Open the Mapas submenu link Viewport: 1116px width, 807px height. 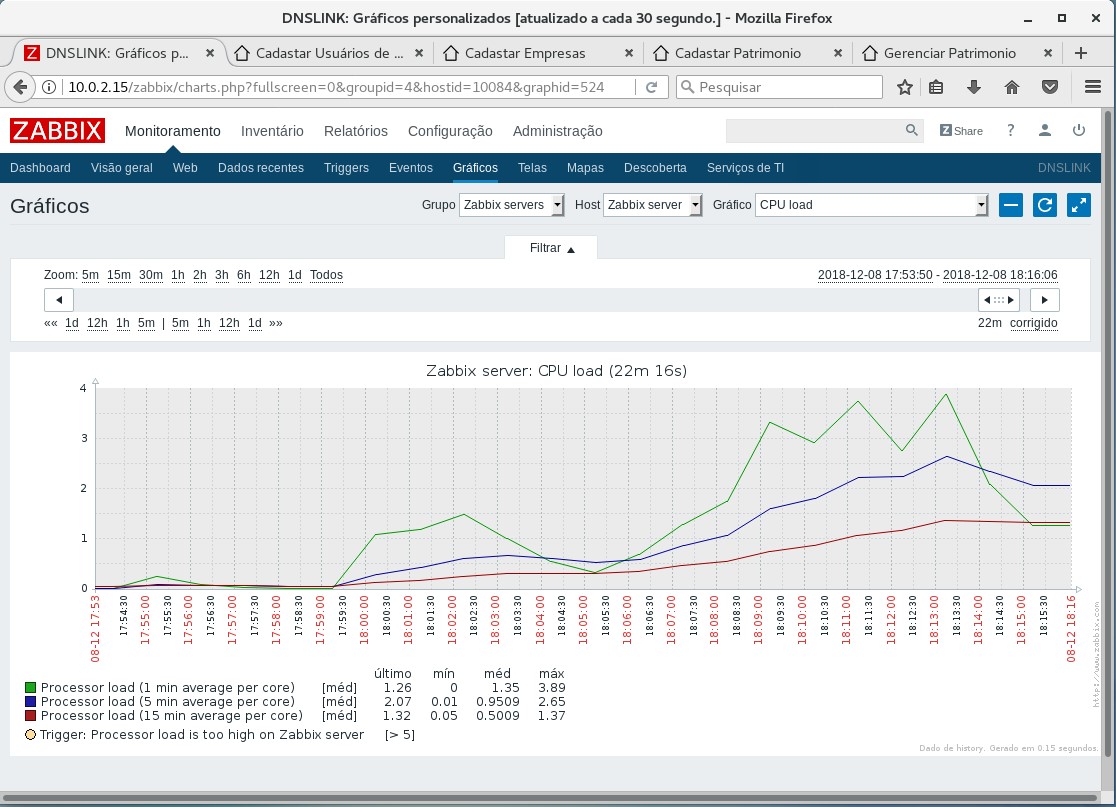[x=585, y=168]
